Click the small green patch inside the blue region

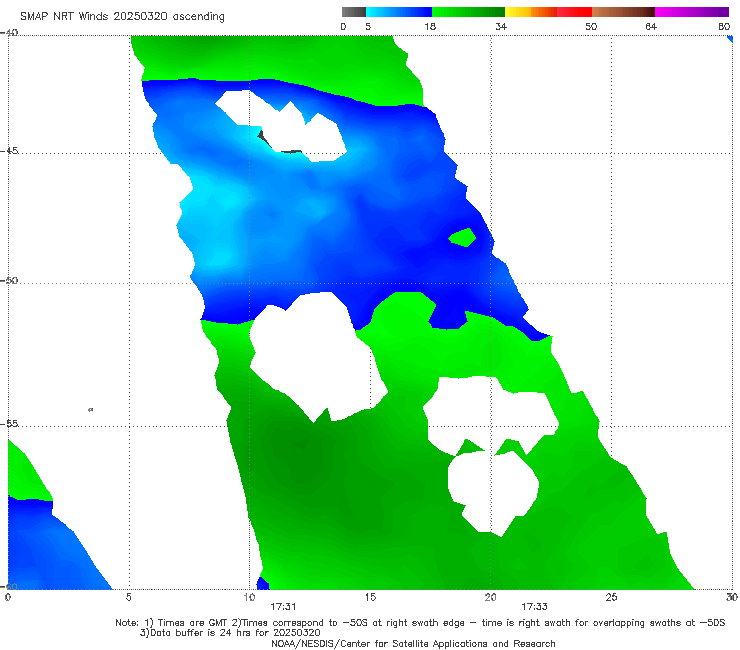pos(462,237)
